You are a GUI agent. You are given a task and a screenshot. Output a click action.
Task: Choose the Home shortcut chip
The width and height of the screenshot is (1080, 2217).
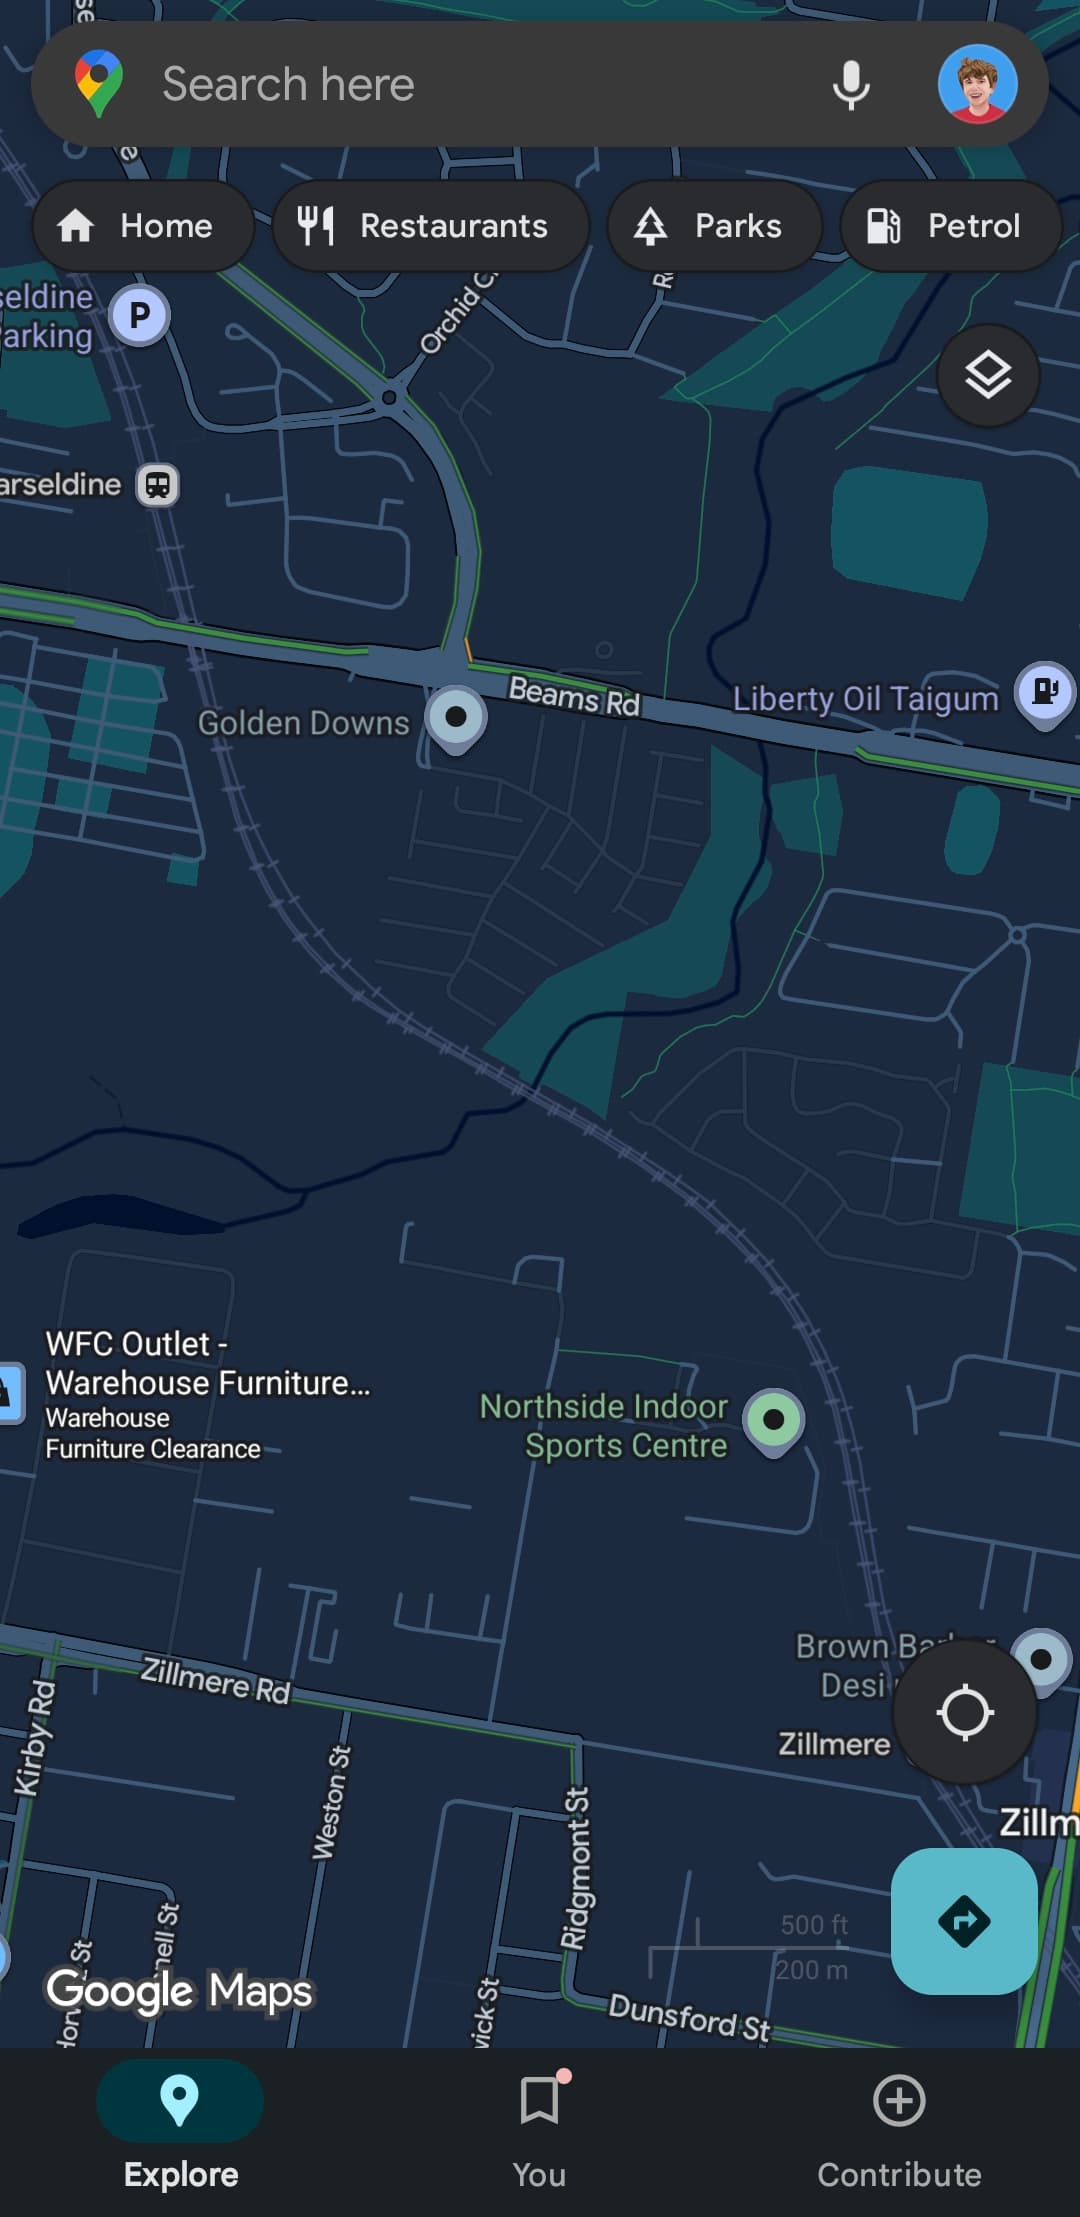pos(142,226)
